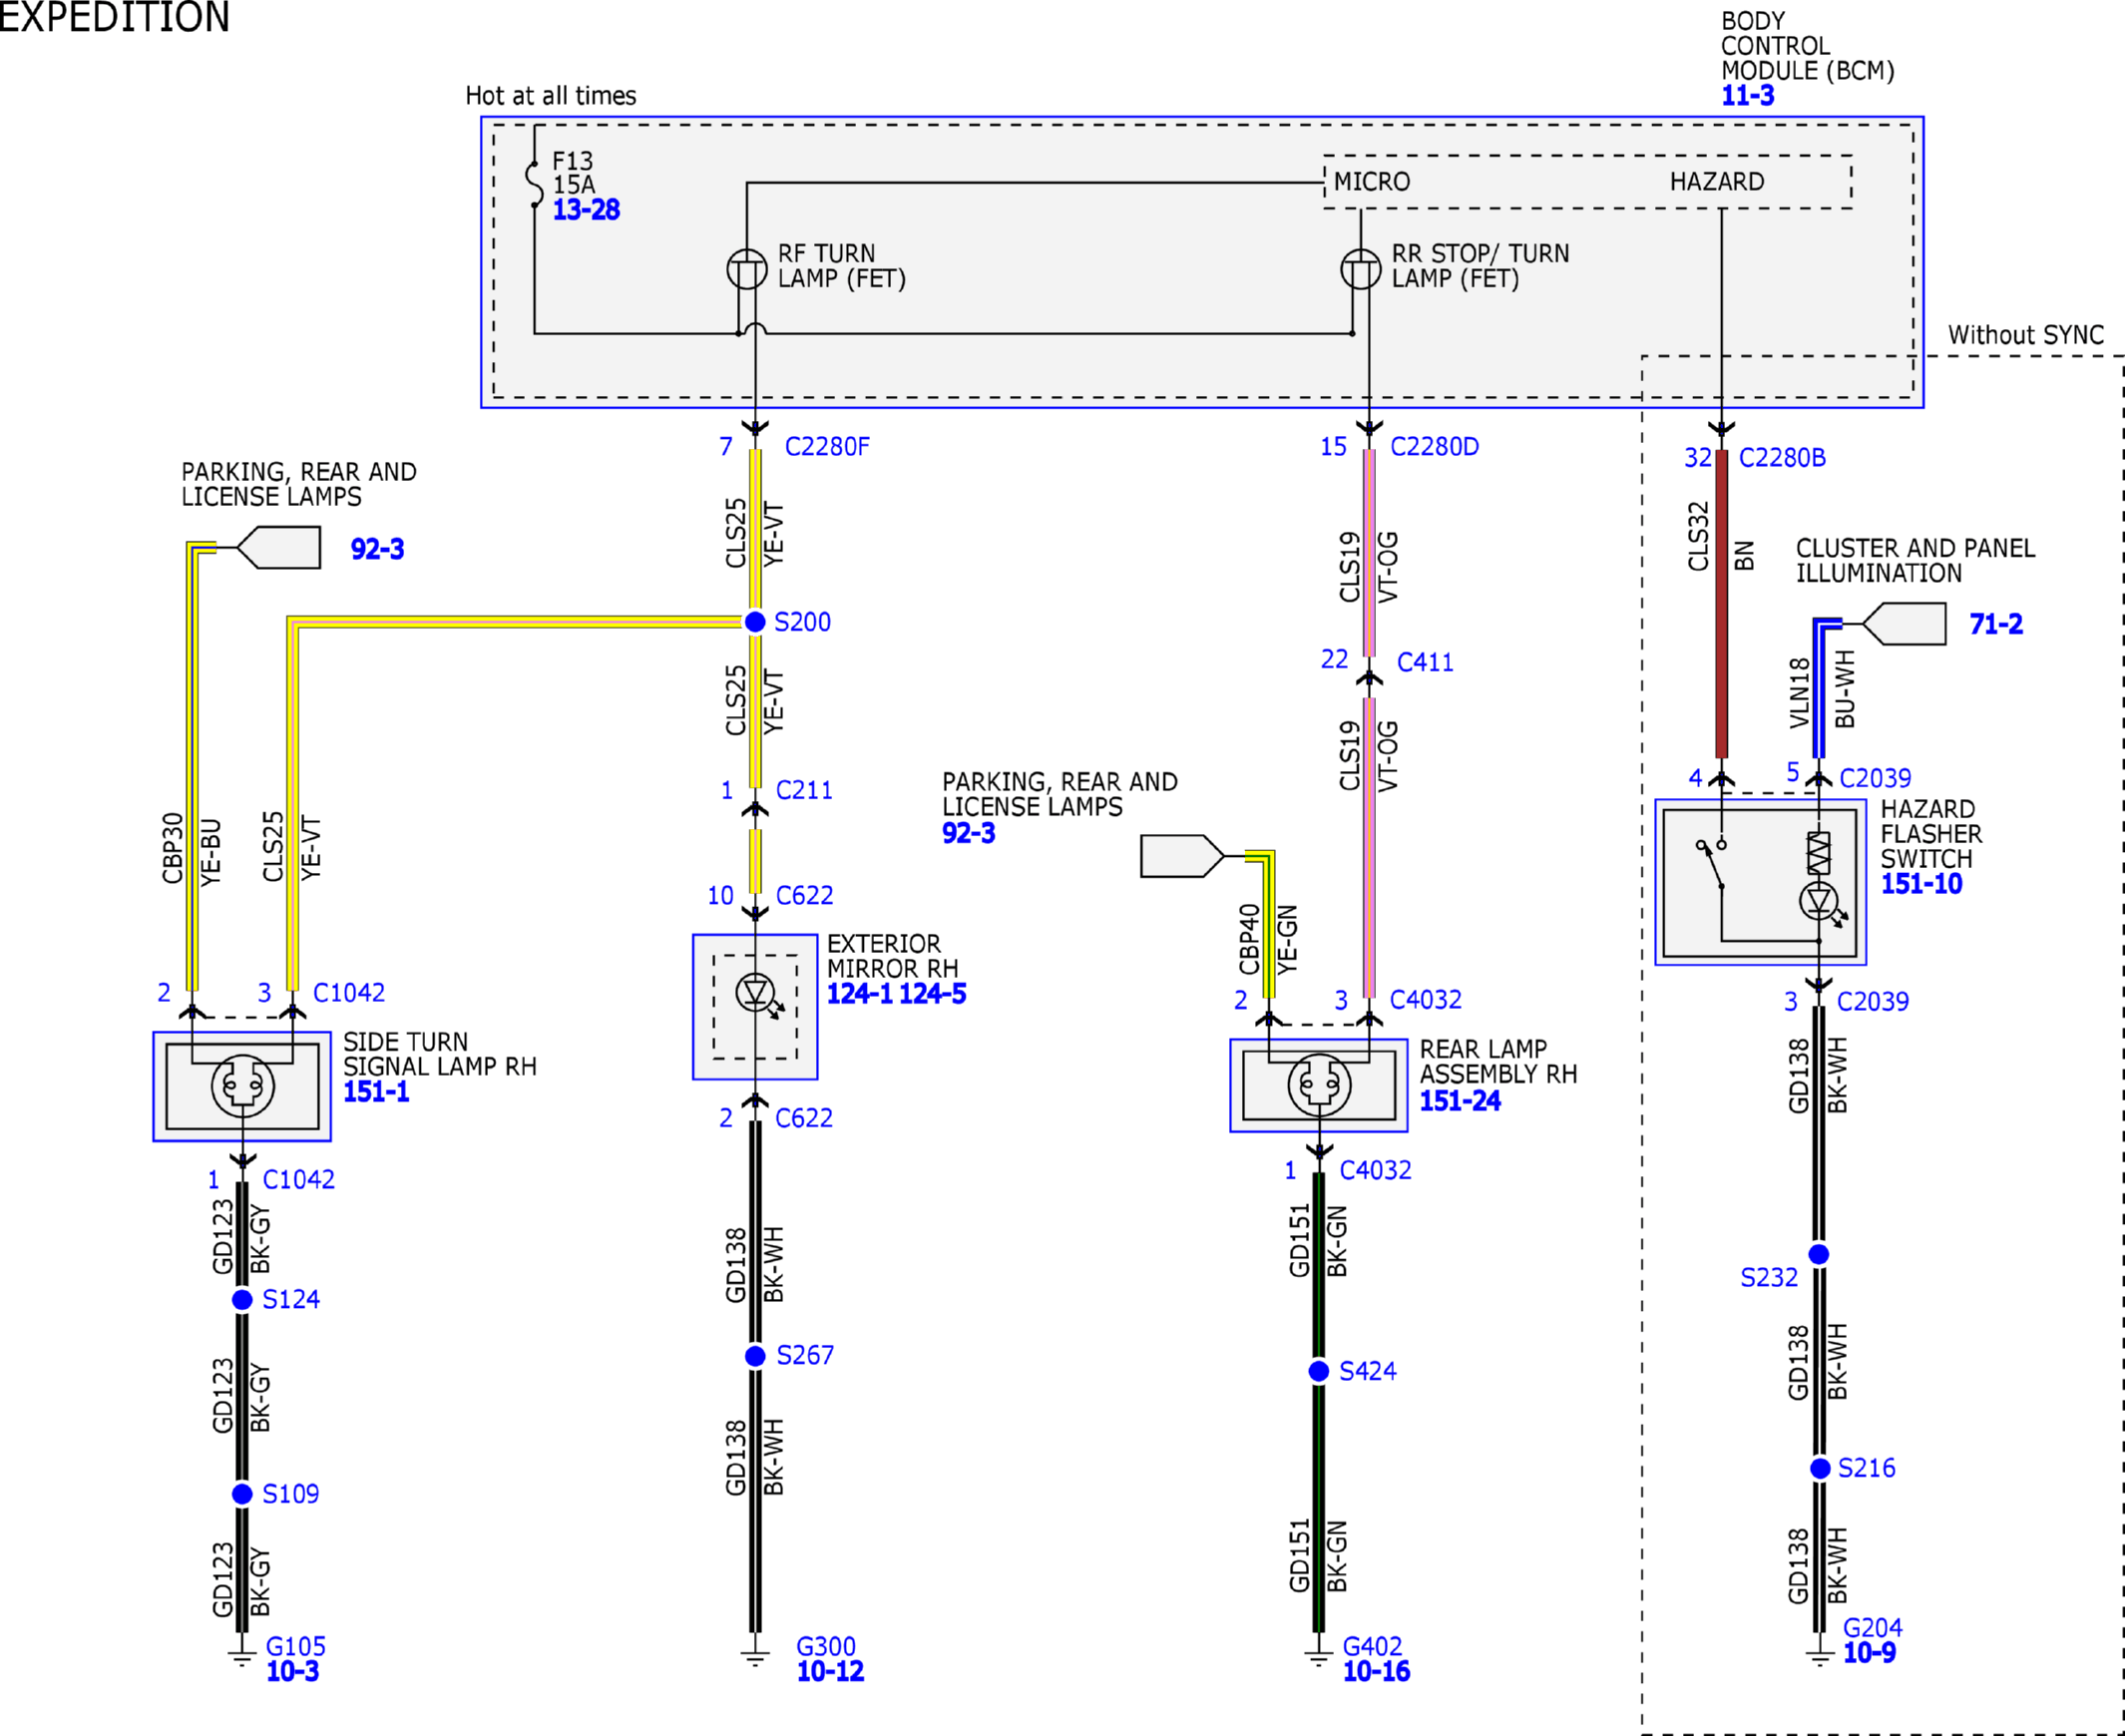Open 124-1 Exterior Mirror reference
The height and width of the screenshot is (1736, 2125).
coord(860,994)
